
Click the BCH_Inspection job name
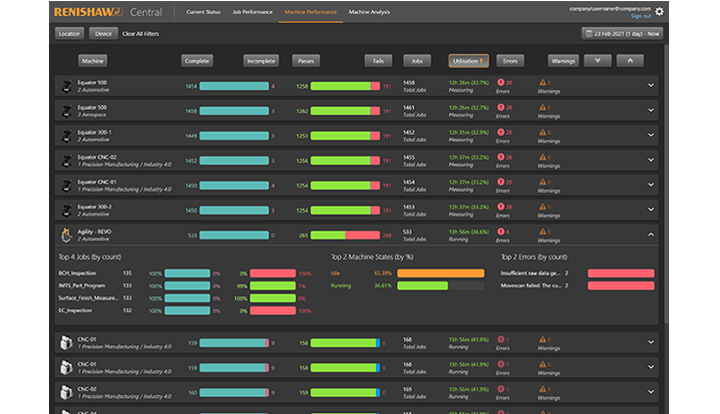click(x=77, y=273)
